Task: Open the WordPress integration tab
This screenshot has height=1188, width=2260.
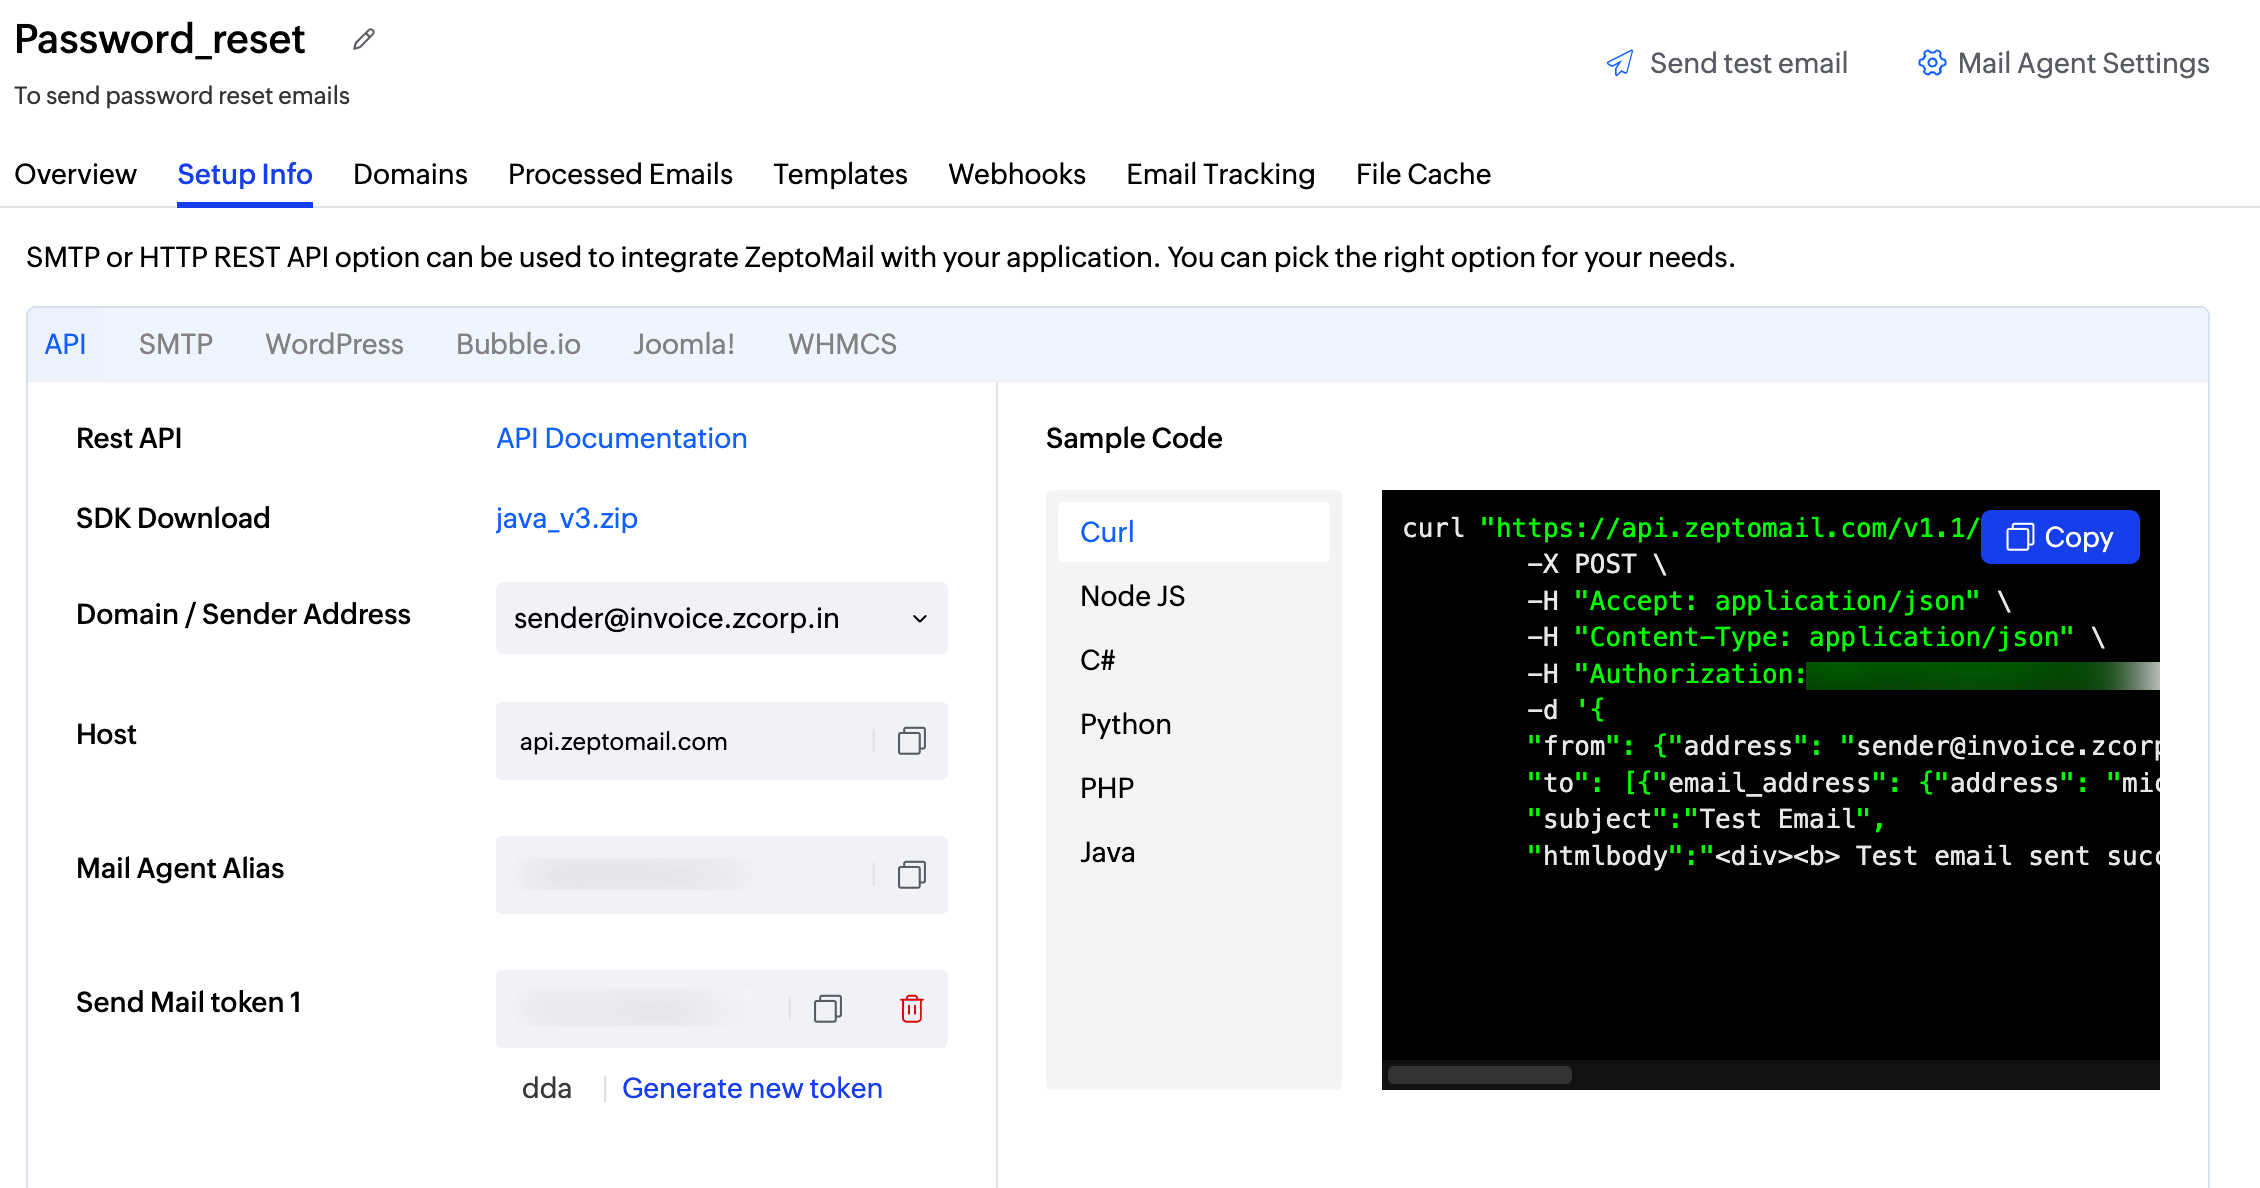Action: (x=334, y=344)
